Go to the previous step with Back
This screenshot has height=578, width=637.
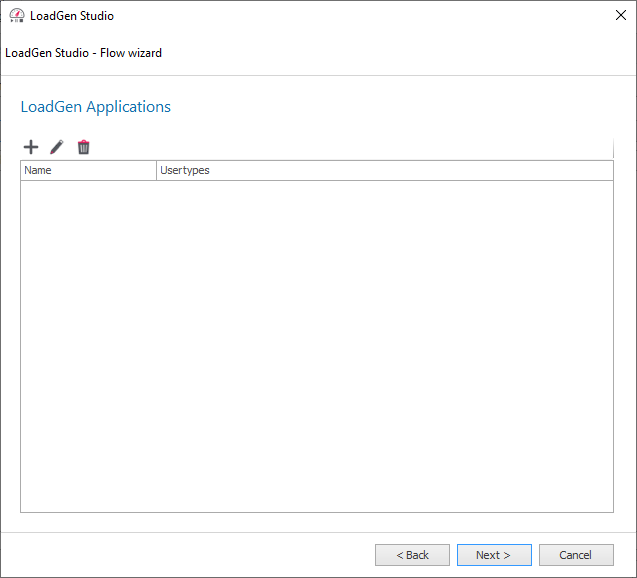click(x=412, y=555)
